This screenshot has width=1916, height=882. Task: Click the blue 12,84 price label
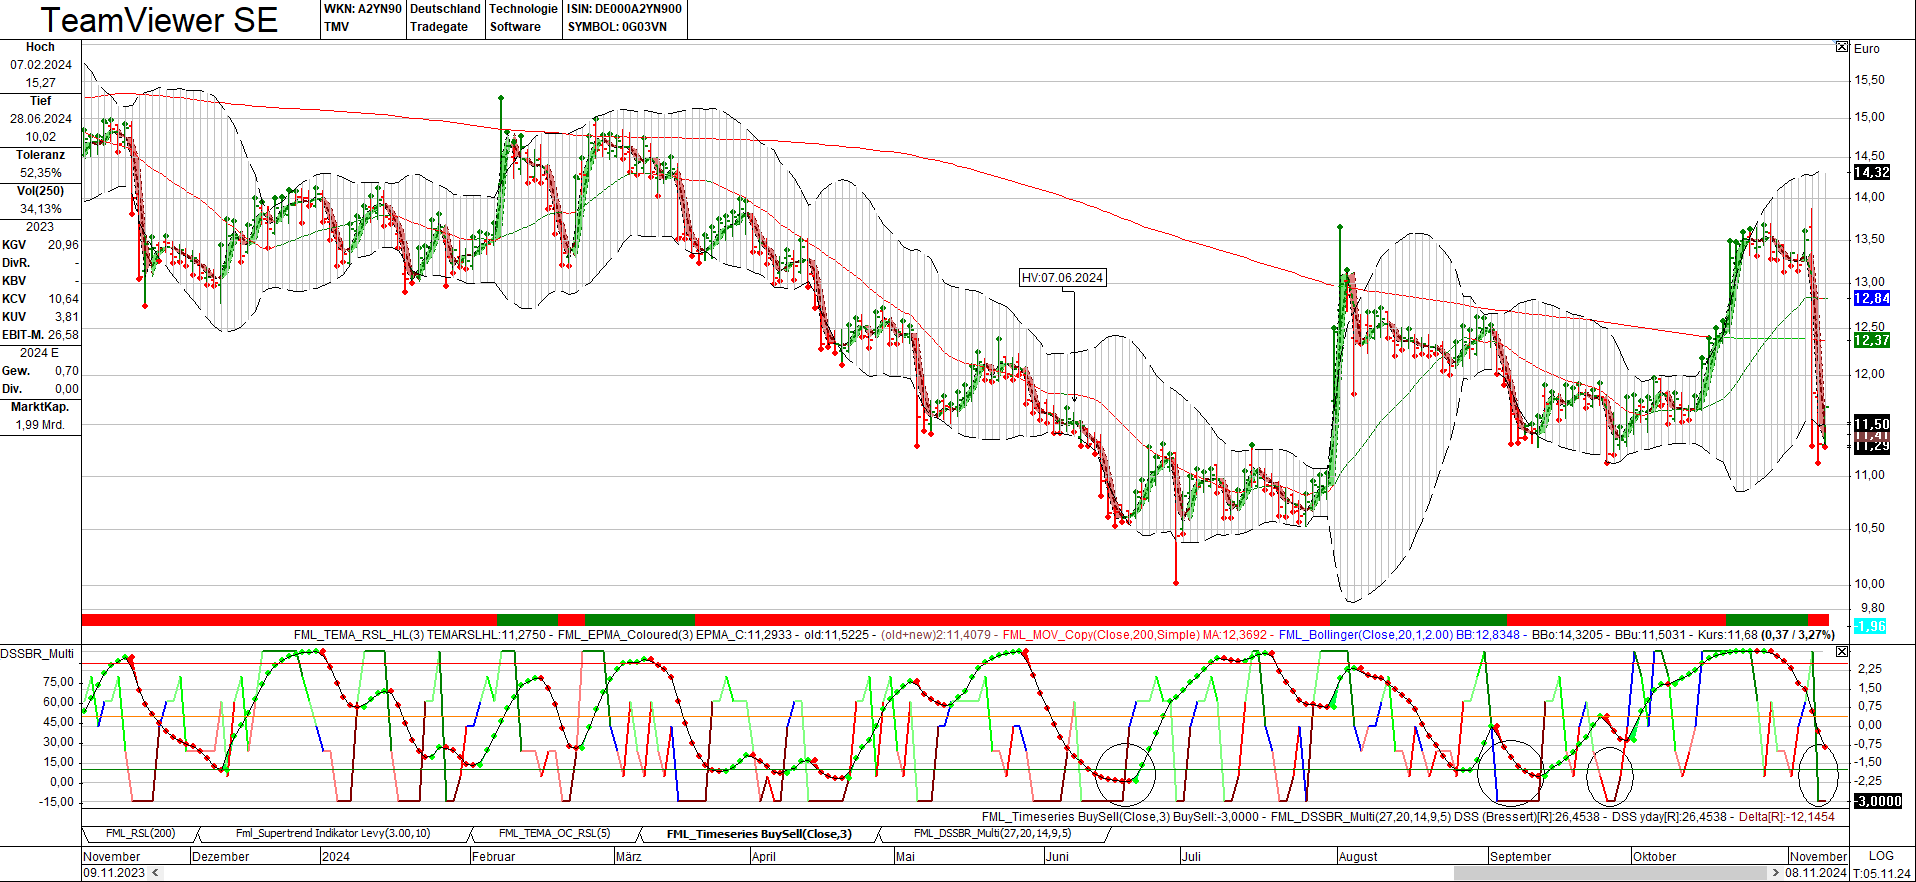click(1872, 298)
